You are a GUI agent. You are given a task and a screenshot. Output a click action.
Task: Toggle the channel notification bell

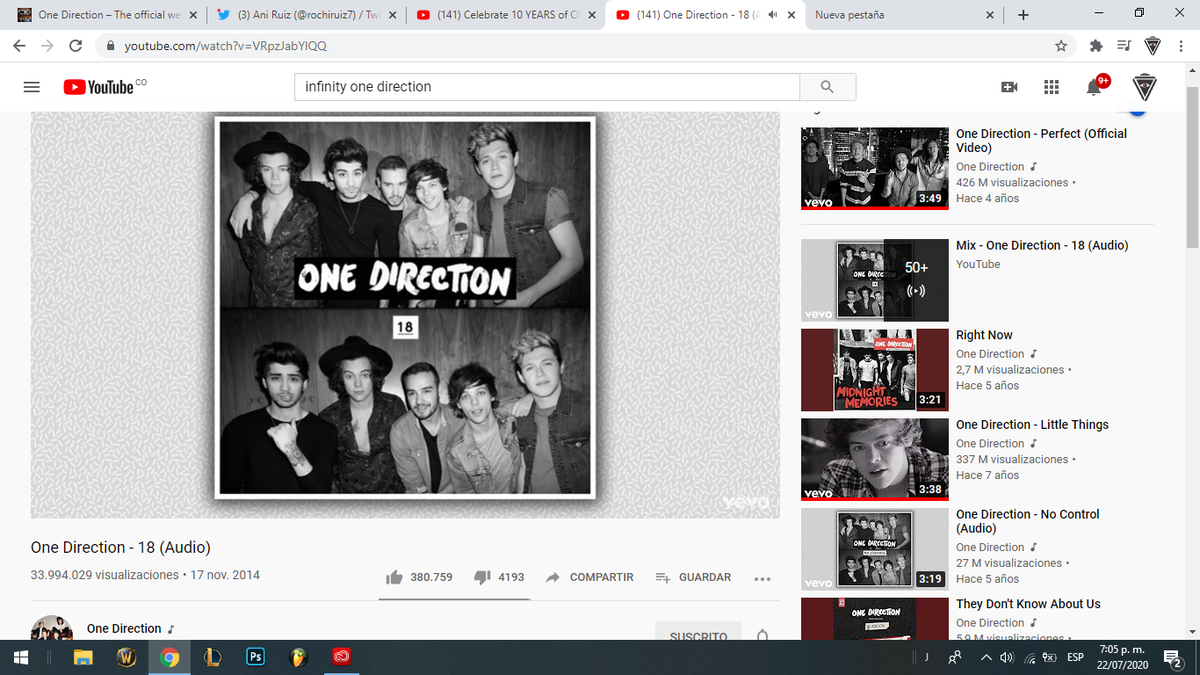tap(762, 635)
